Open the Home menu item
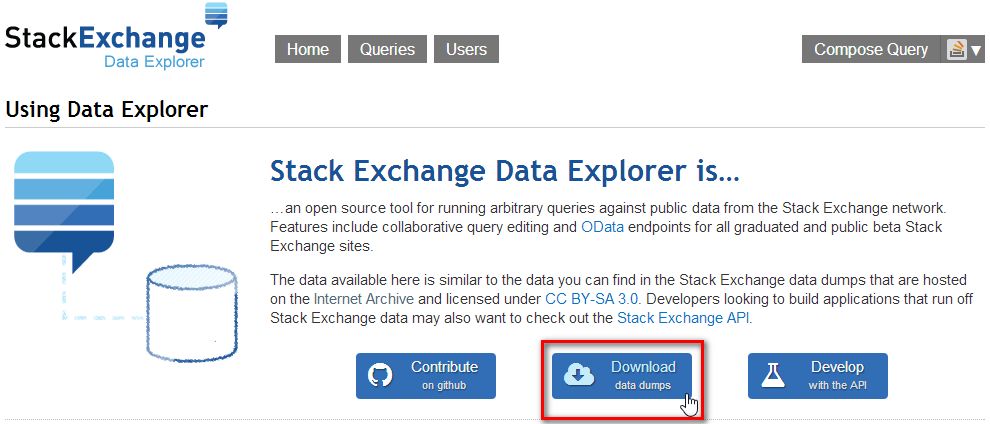 (307, 49)
